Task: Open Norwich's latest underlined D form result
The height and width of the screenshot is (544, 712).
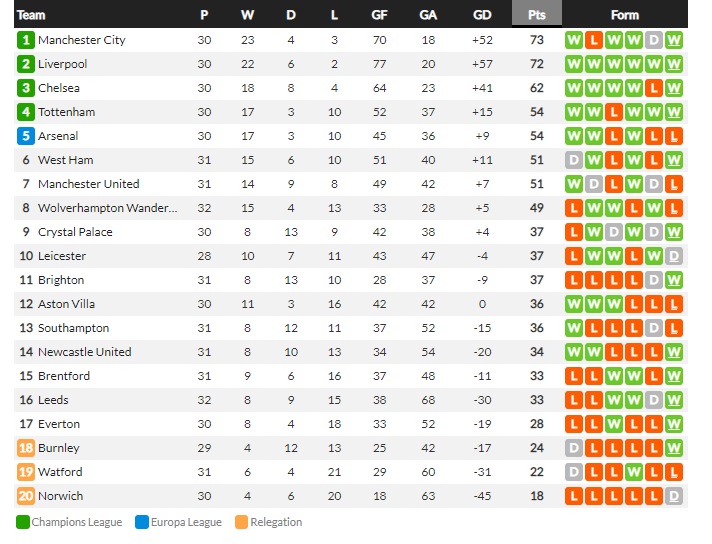Action: [x=674, y=496]
